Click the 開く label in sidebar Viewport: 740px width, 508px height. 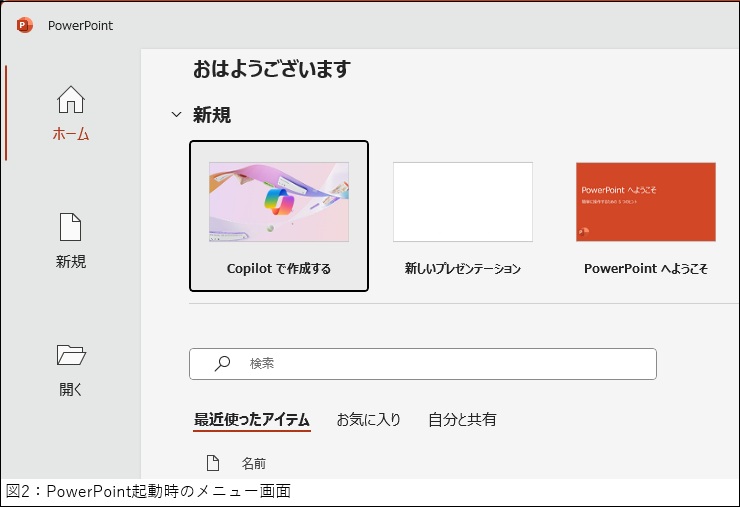(71, 389)
